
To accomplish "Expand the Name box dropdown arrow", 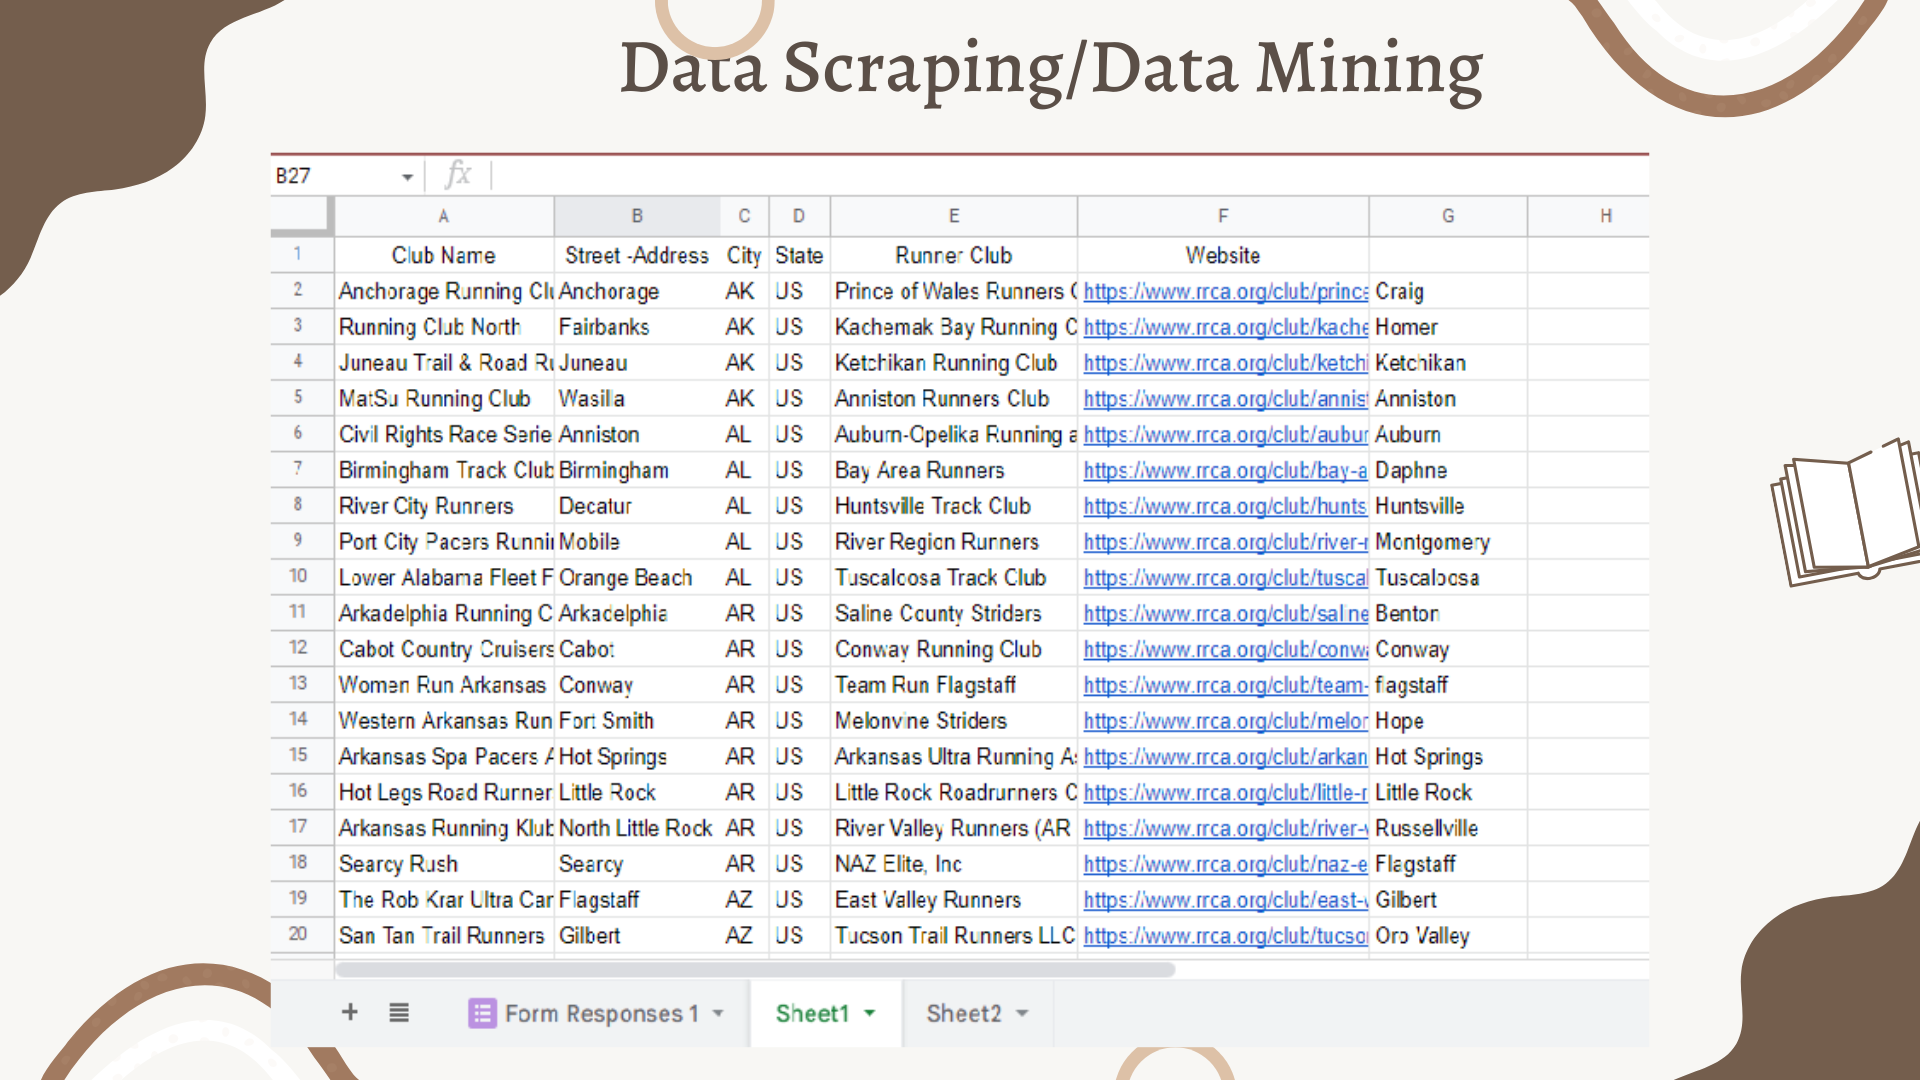I will pyautogui.click(x=407, y=177).
